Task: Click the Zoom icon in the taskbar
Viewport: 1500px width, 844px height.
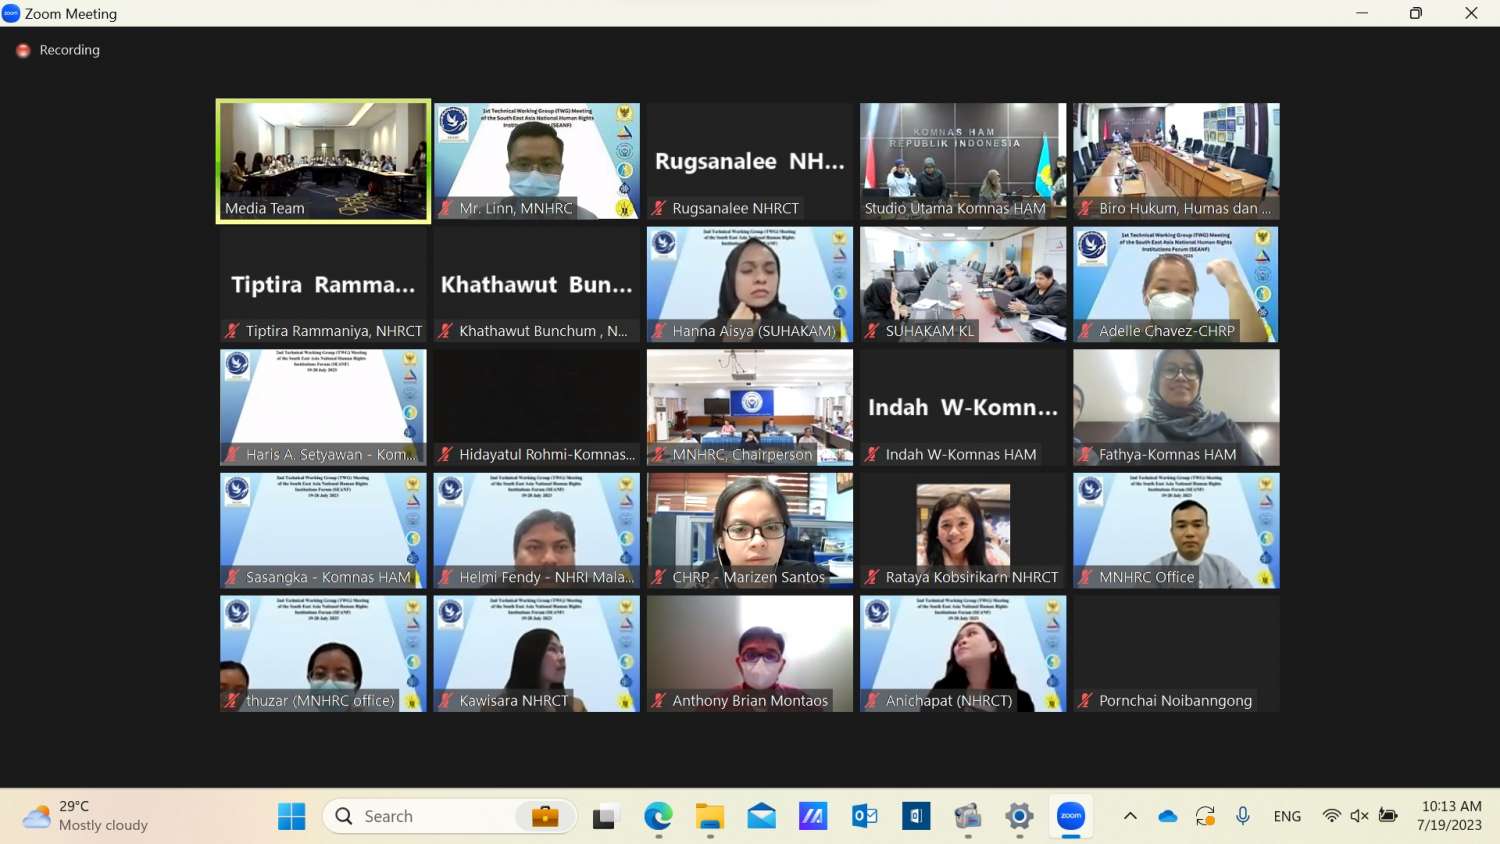Action: [1071, 816]
